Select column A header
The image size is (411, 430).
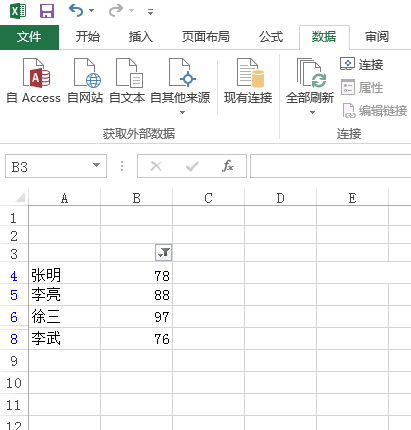tap(65, 198)
